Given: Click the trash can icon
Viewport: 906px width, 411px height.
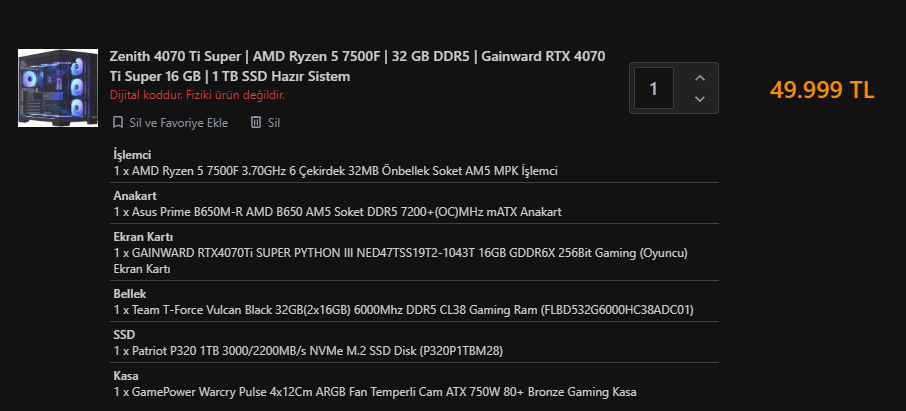Looking at the screenshot, I should 256,122.
